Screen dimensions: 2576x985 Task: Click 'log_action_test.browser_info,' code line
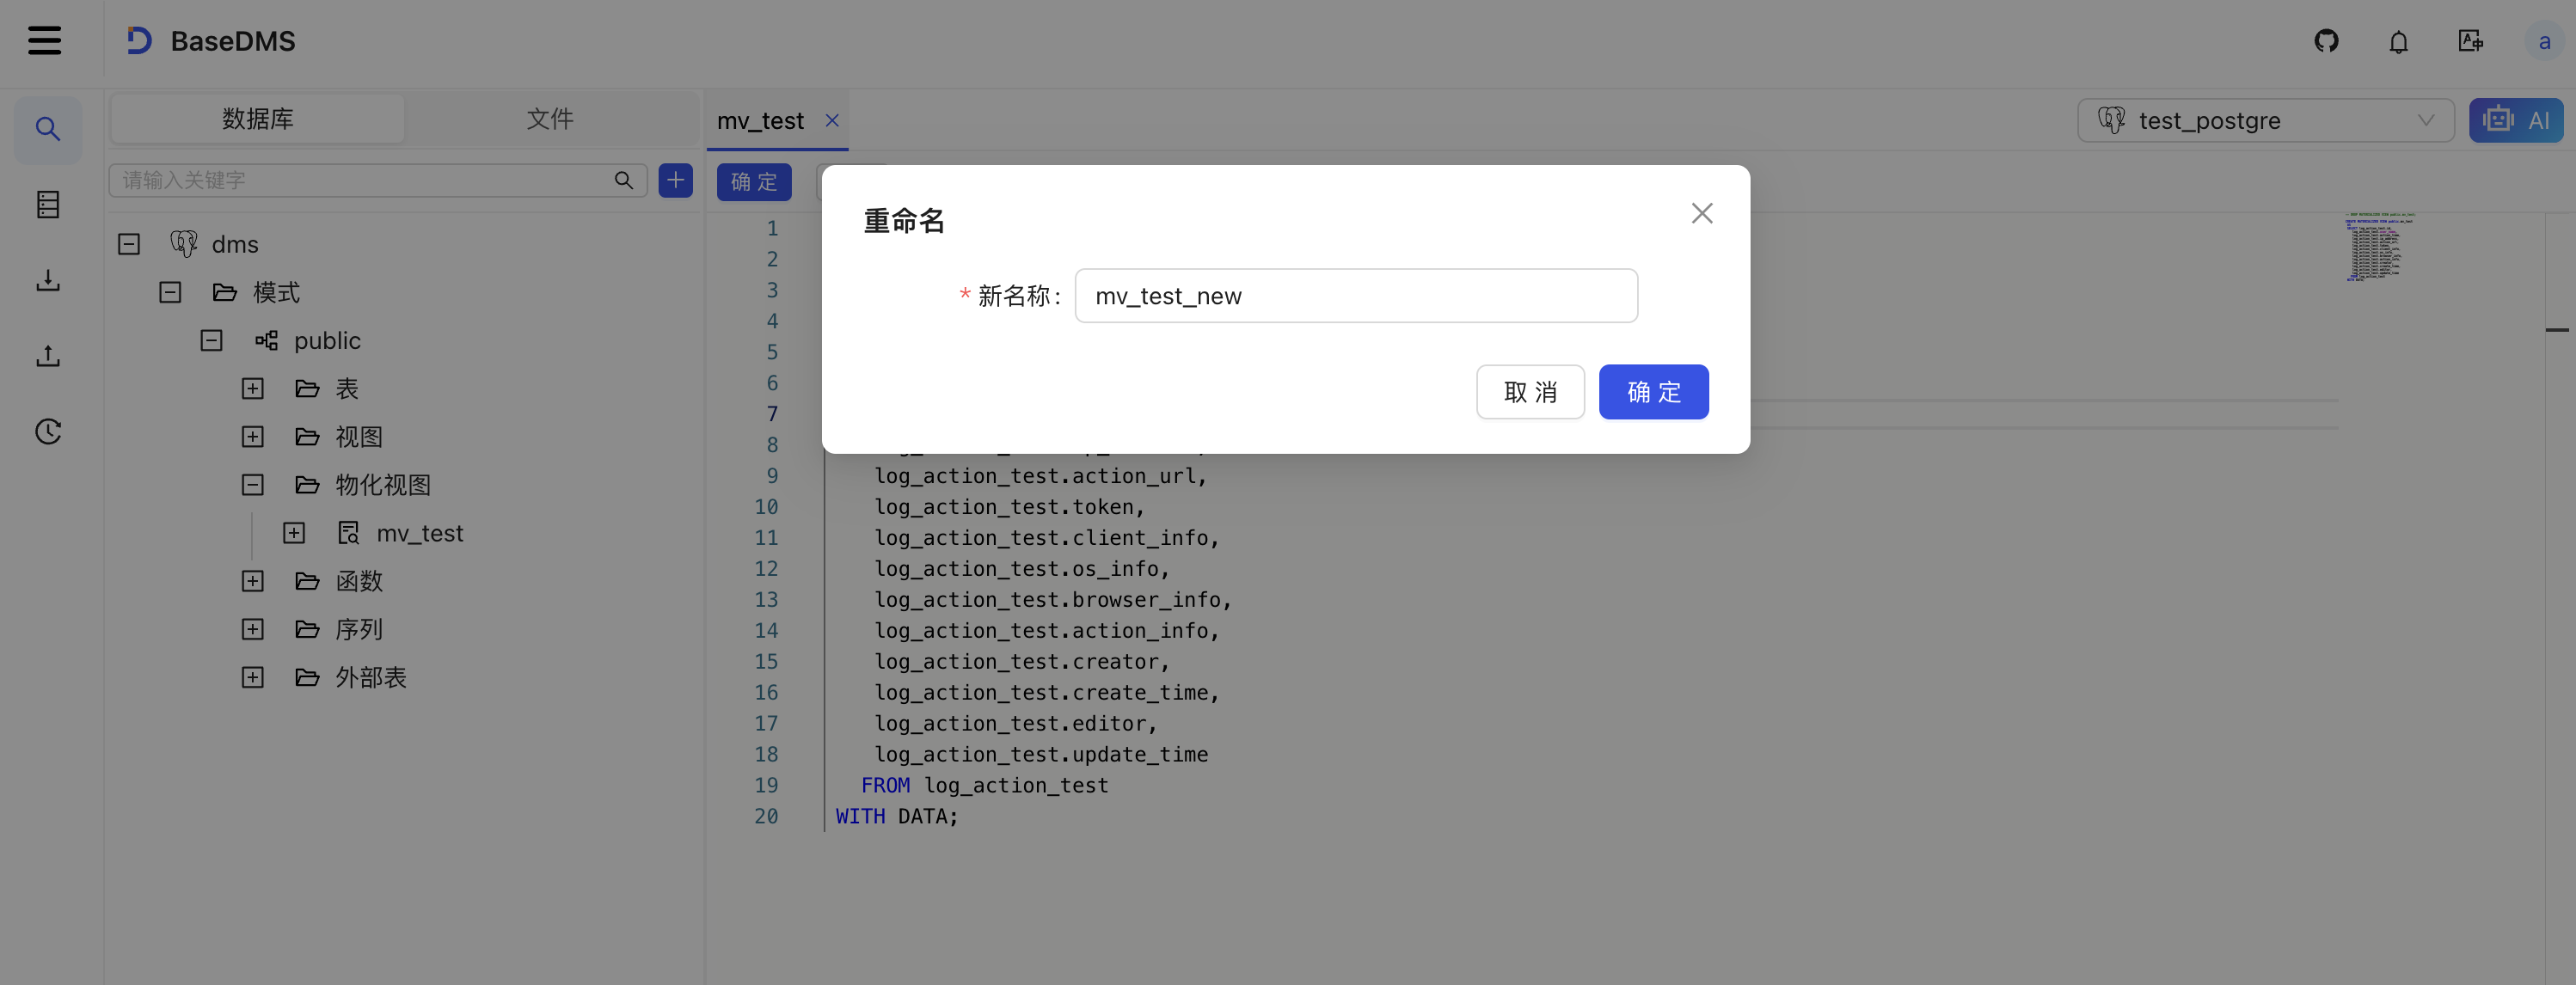(x=1053, y=599)
